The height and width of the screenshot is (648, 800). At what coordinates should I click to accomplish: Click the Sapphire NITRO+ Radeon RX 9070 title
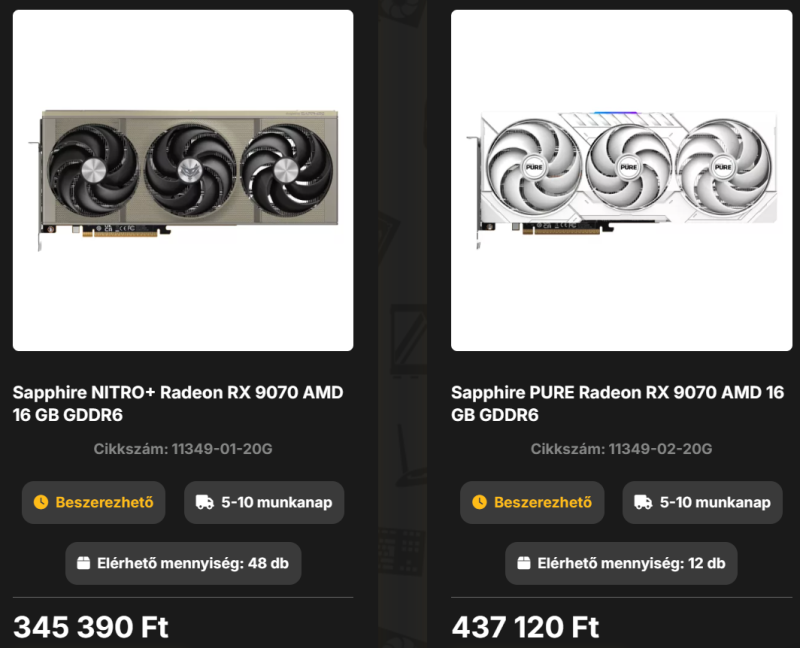(x=178, y=404)
